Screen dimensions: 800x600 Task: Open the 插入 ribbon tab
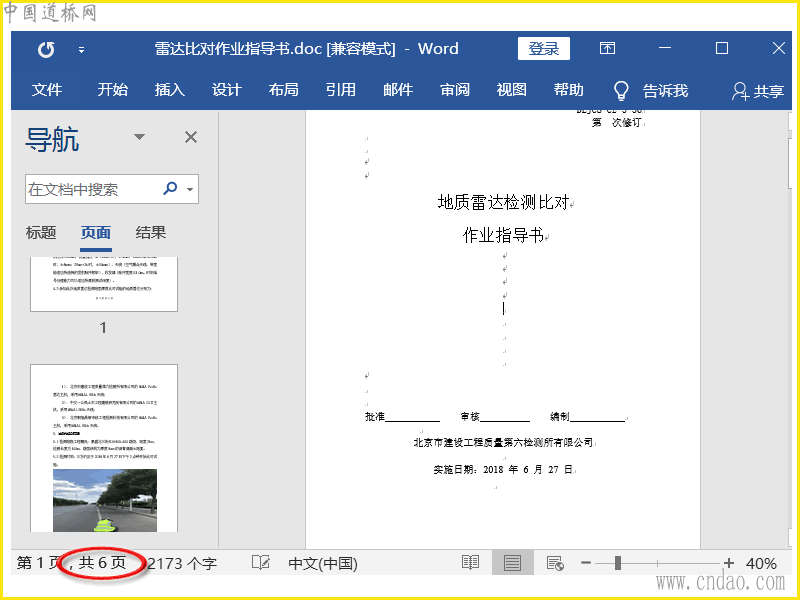click(x=170, y=90)
